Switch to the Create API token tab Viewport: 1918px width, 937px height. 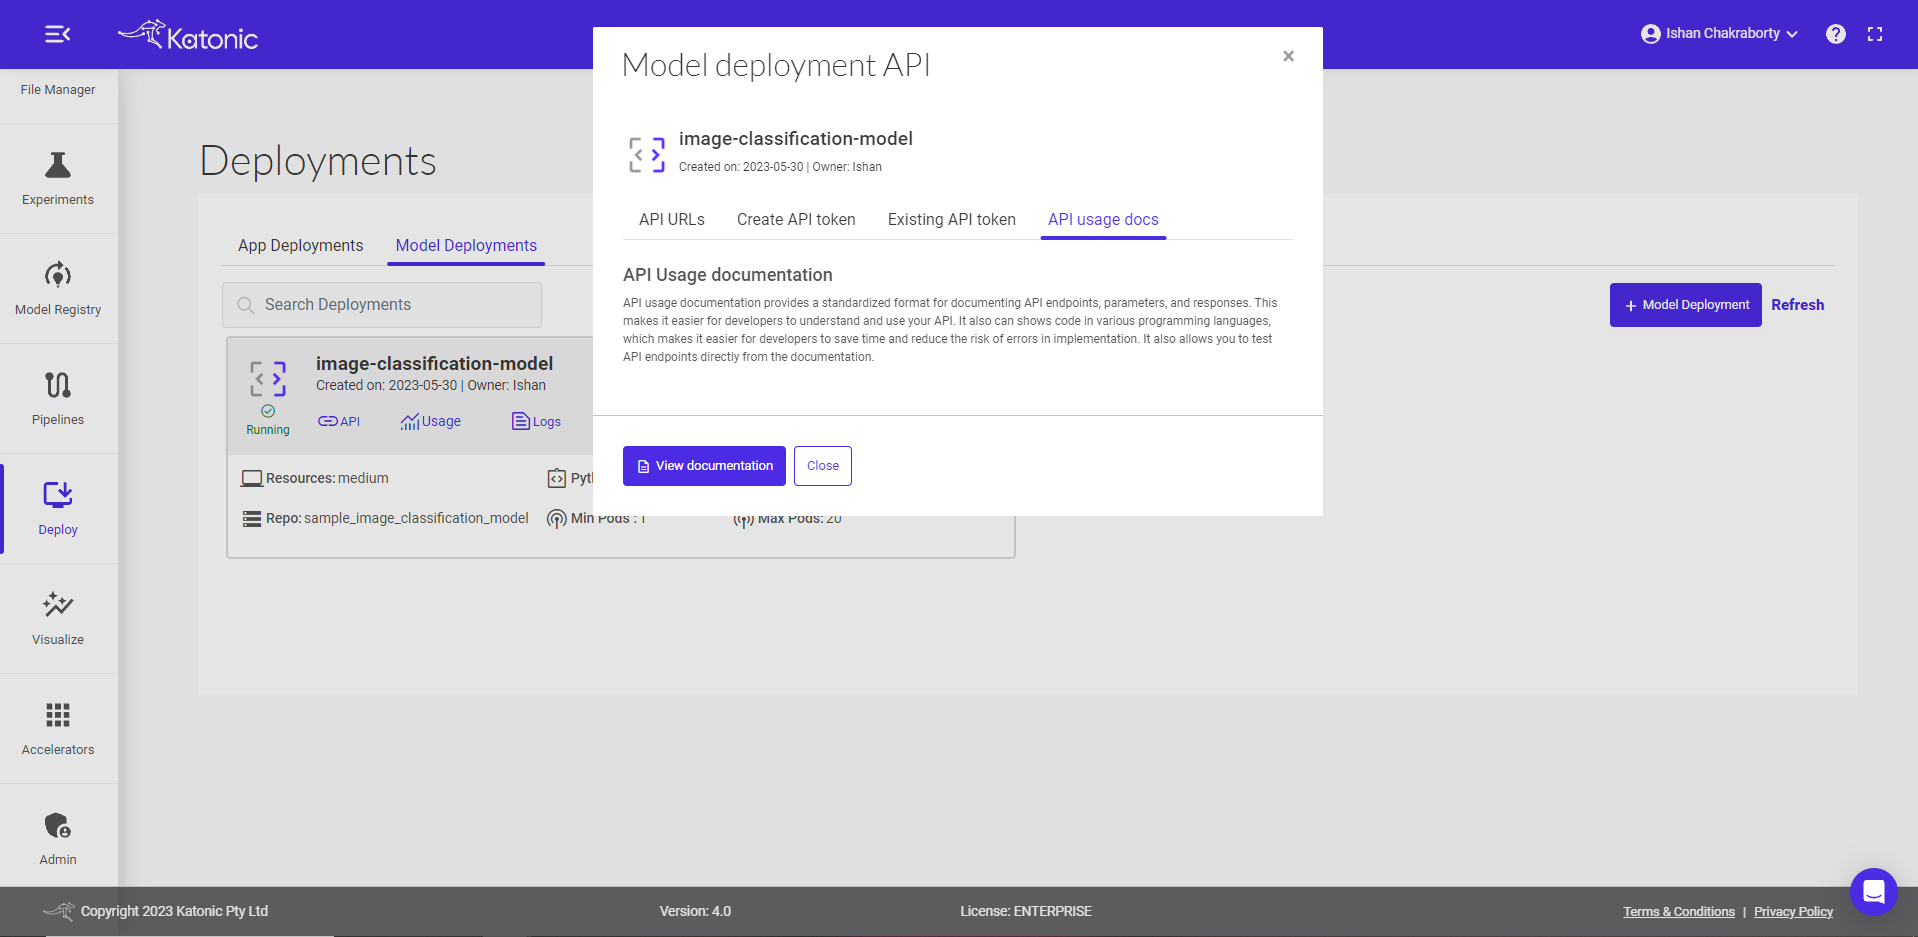tap(796, 220)
